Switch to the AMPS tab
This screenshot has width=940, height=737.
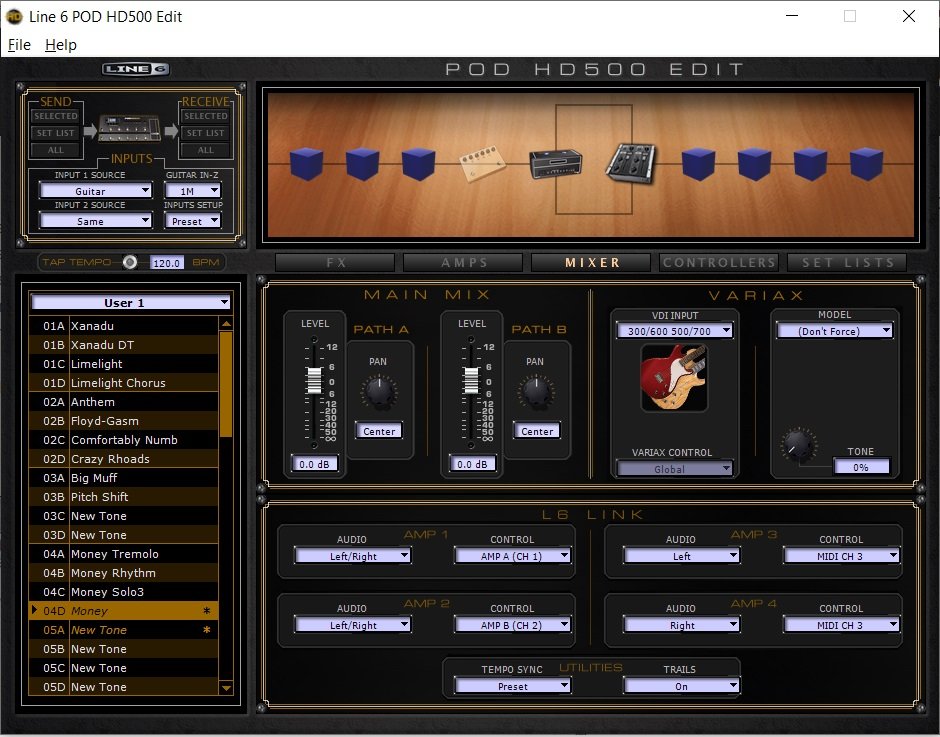[x=464, y=263]
